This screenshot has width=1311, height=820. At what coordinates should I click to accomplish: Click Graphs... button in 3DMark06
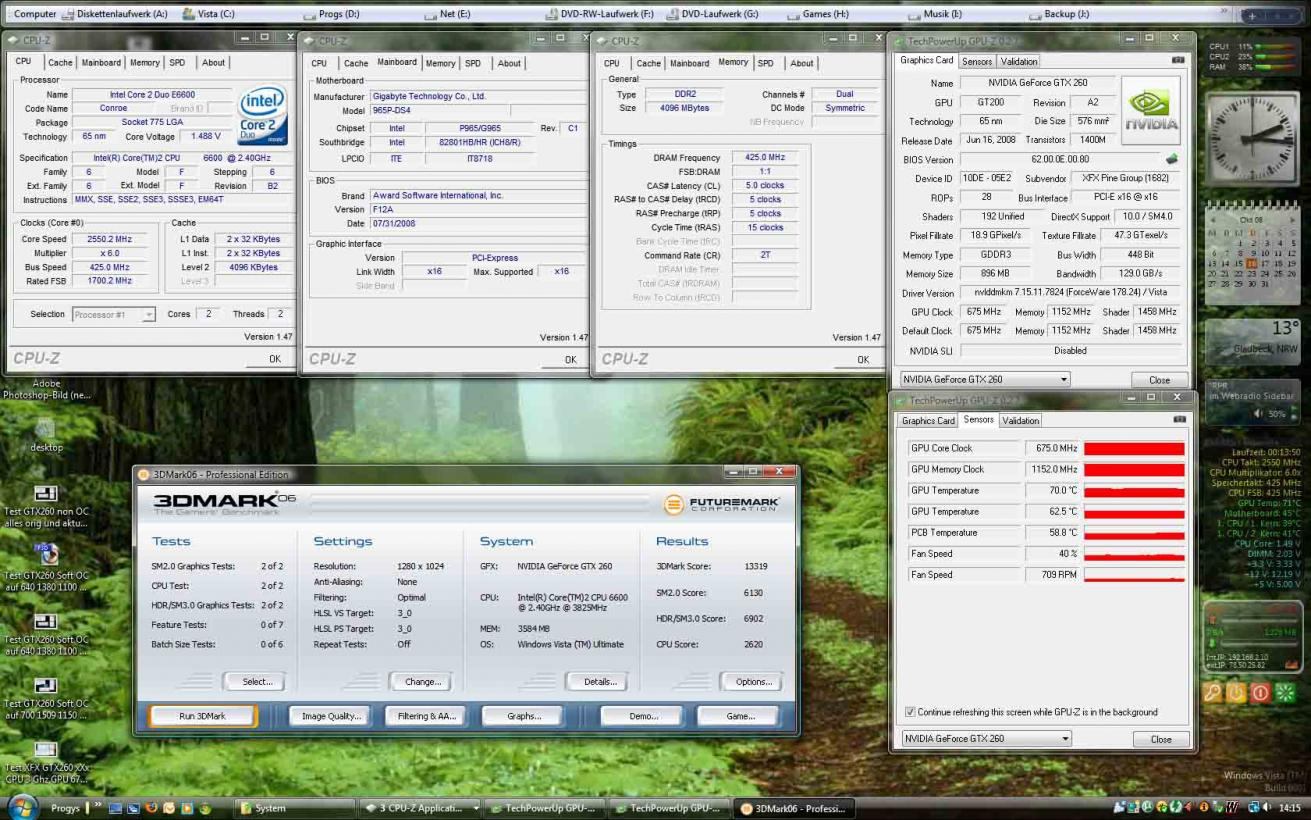[x=524, y=716]
